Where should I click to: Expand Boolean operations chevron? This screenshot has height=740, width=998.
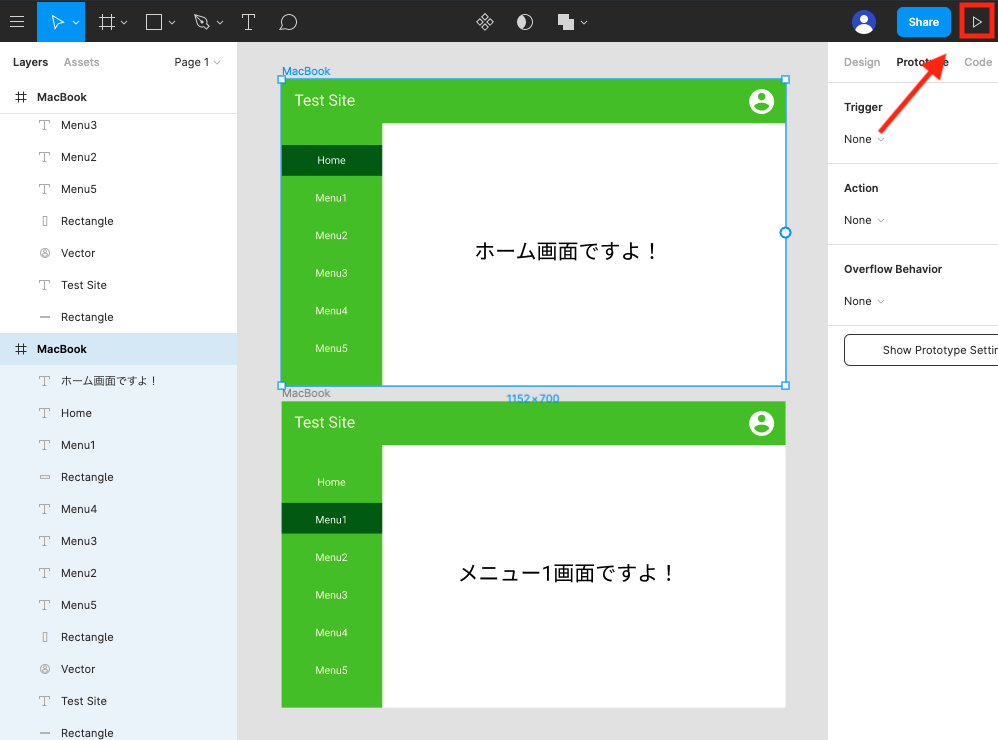coord(584,22)
